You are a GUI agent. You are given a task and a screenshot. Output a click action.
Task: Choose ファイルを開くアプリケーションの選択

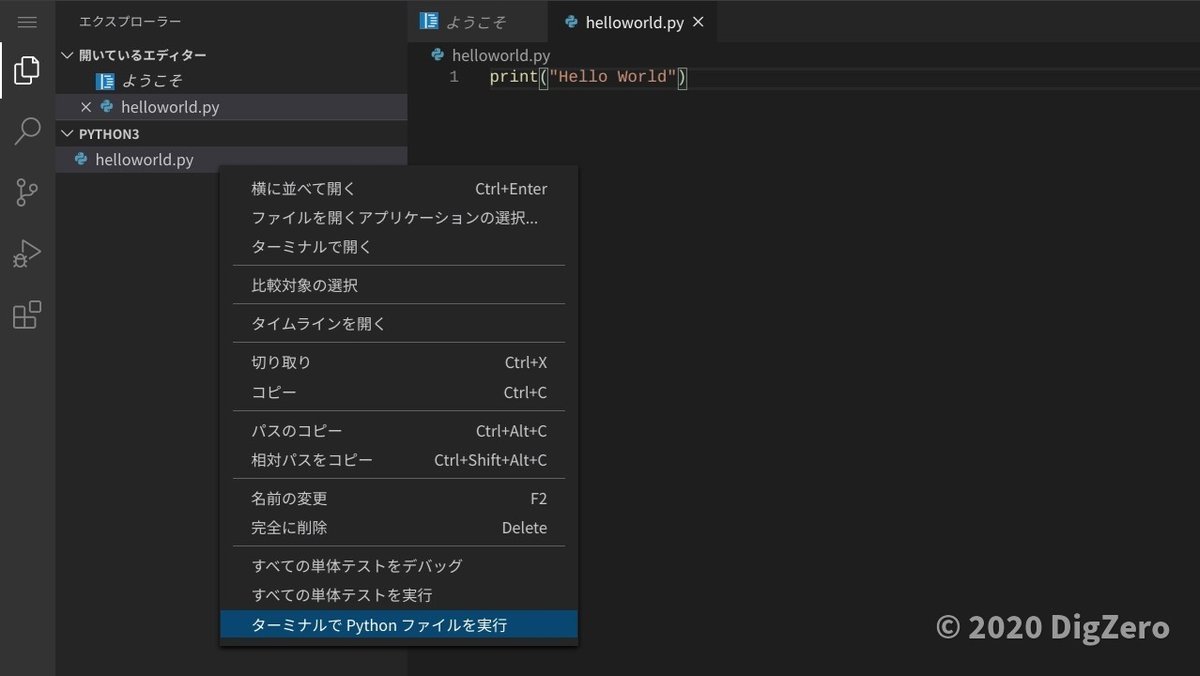coord(399,217)
